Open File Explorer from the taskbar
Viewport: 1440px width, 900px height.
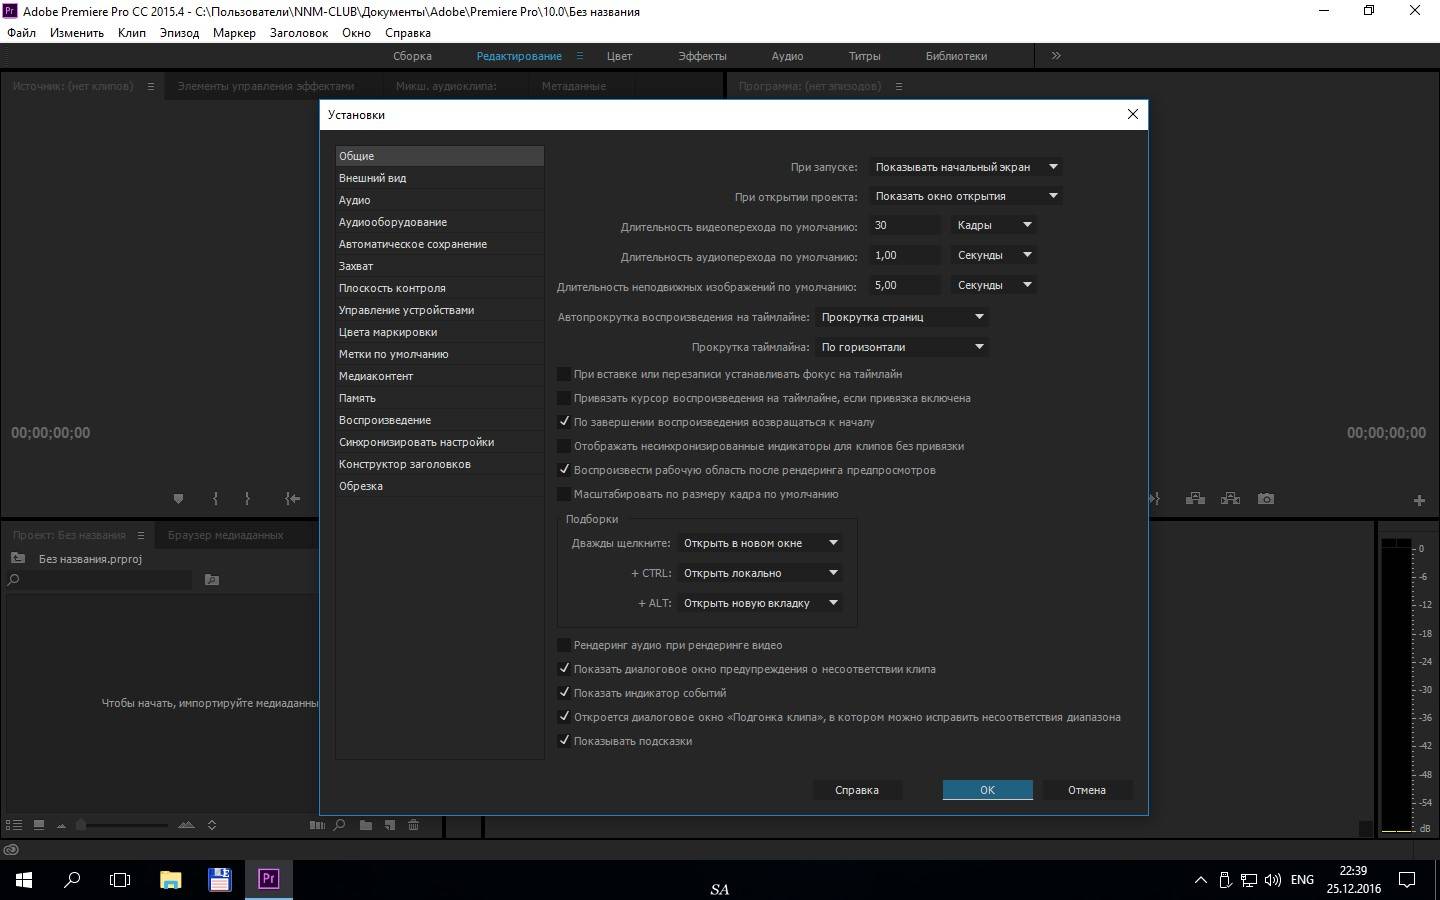[x=170, y=880]
